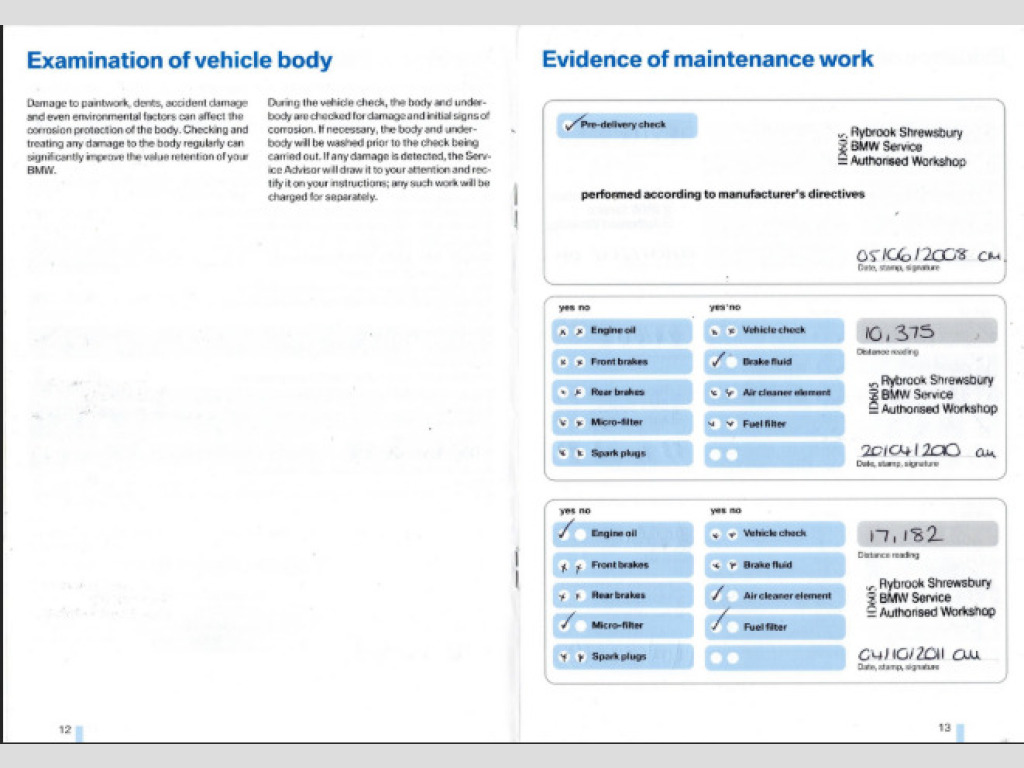Click Spark plugs item in the 10,375 record
The width and height of the screenshot is (1024, 768).
[x=620, y=453]
